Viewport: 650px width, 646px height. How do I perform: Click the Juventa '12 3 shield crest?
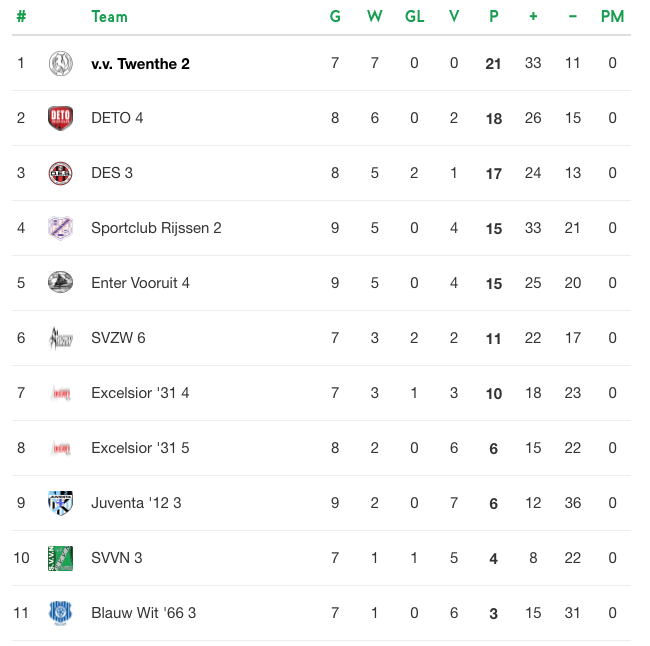[61, 503]
